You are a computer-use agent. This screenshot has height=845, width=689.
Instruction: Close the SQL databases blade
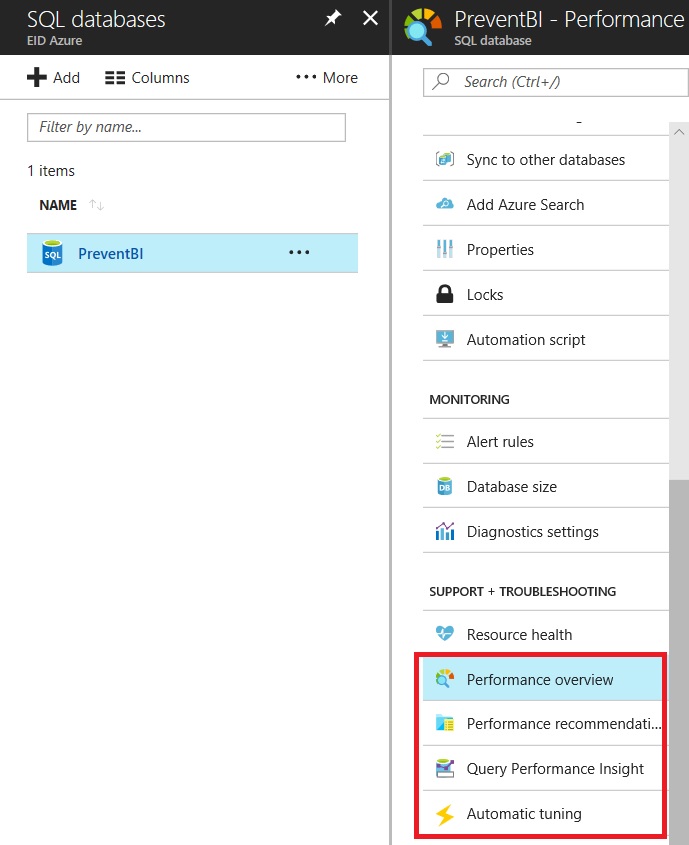point(370,18)
